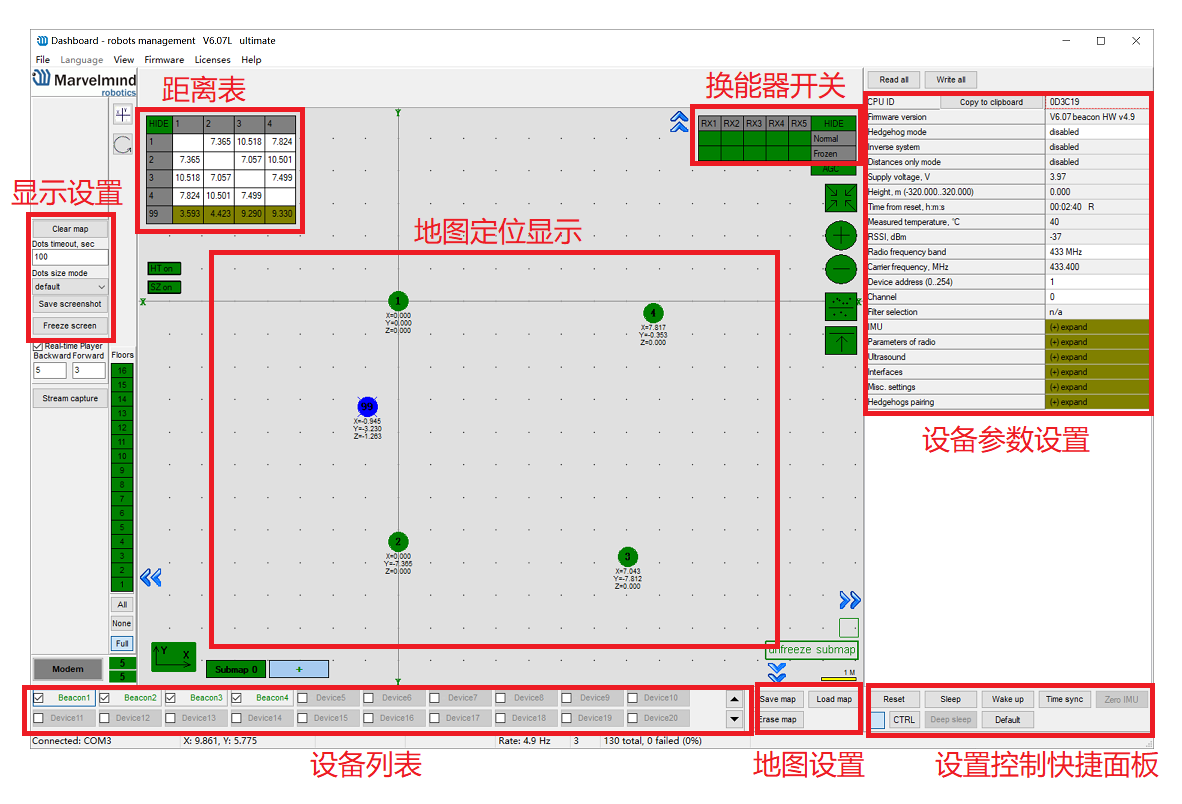Select mobile beacon 99 on the map
Viewport: 1182px width, 804px height.
[x=368, y=406]
